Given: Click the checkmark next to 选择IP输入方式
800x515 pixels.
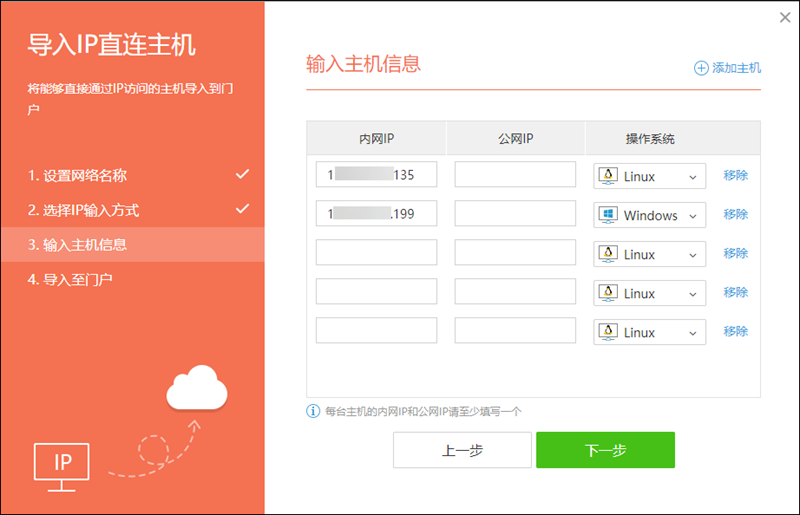Looking at the screenshot, I should tap(242, 209).
